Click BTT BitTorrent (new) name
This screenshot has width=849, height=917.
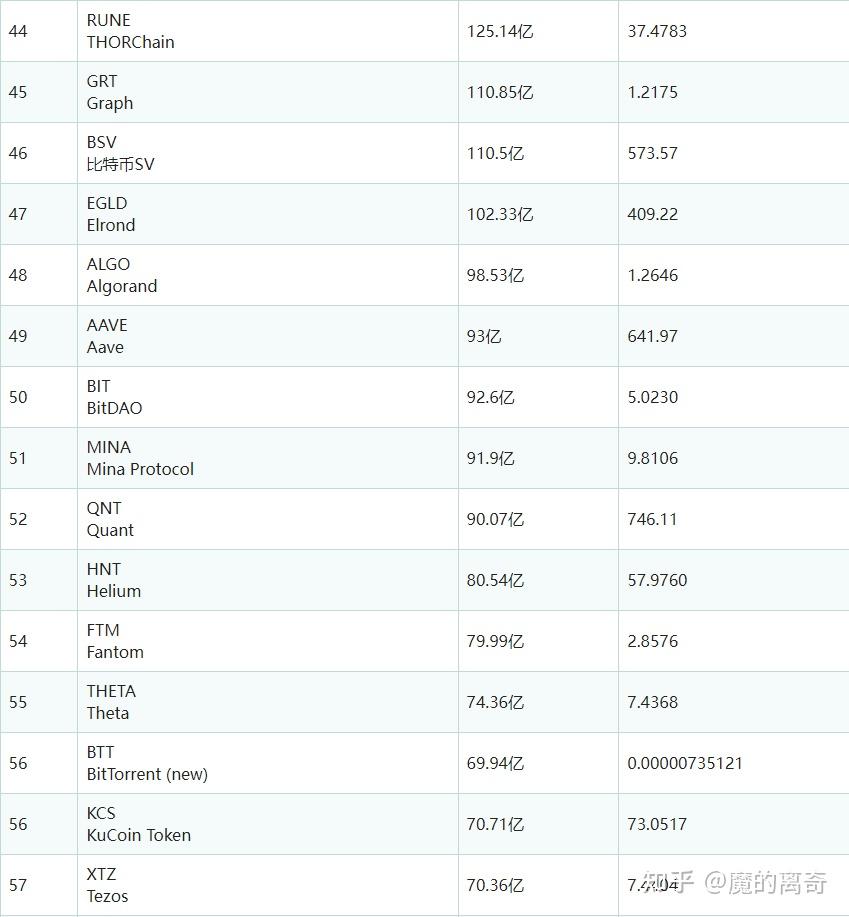pos(147,763)
